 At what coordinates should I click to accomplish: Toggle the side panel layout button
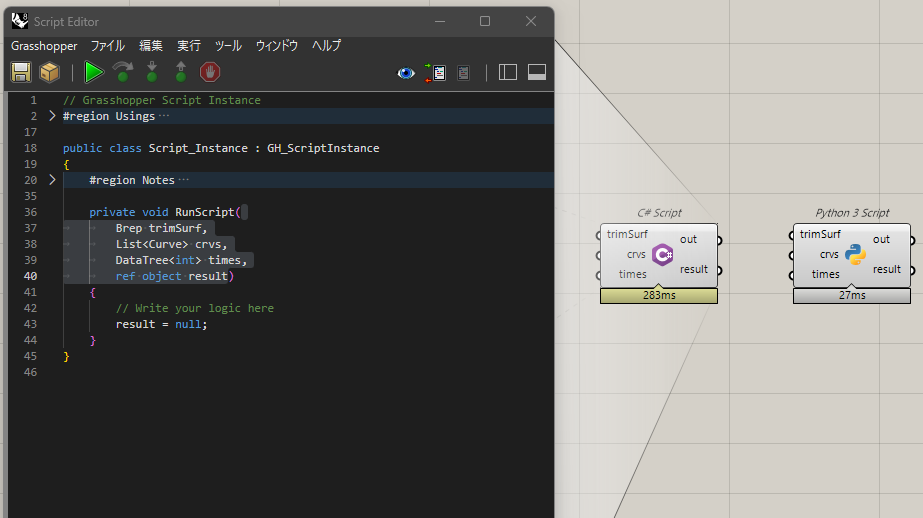point(508,72)
